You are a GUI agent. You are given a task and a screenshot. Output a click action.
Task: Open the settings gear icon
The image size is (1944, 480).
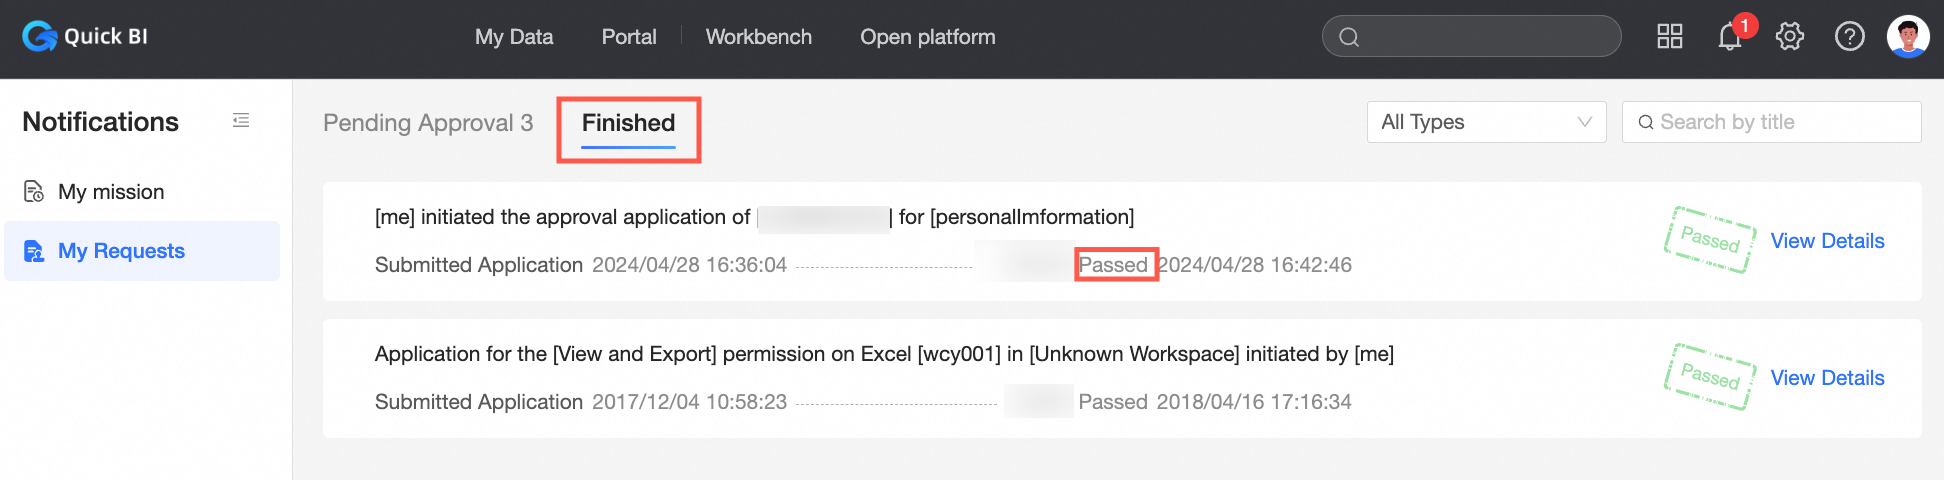click(1789, 37)
